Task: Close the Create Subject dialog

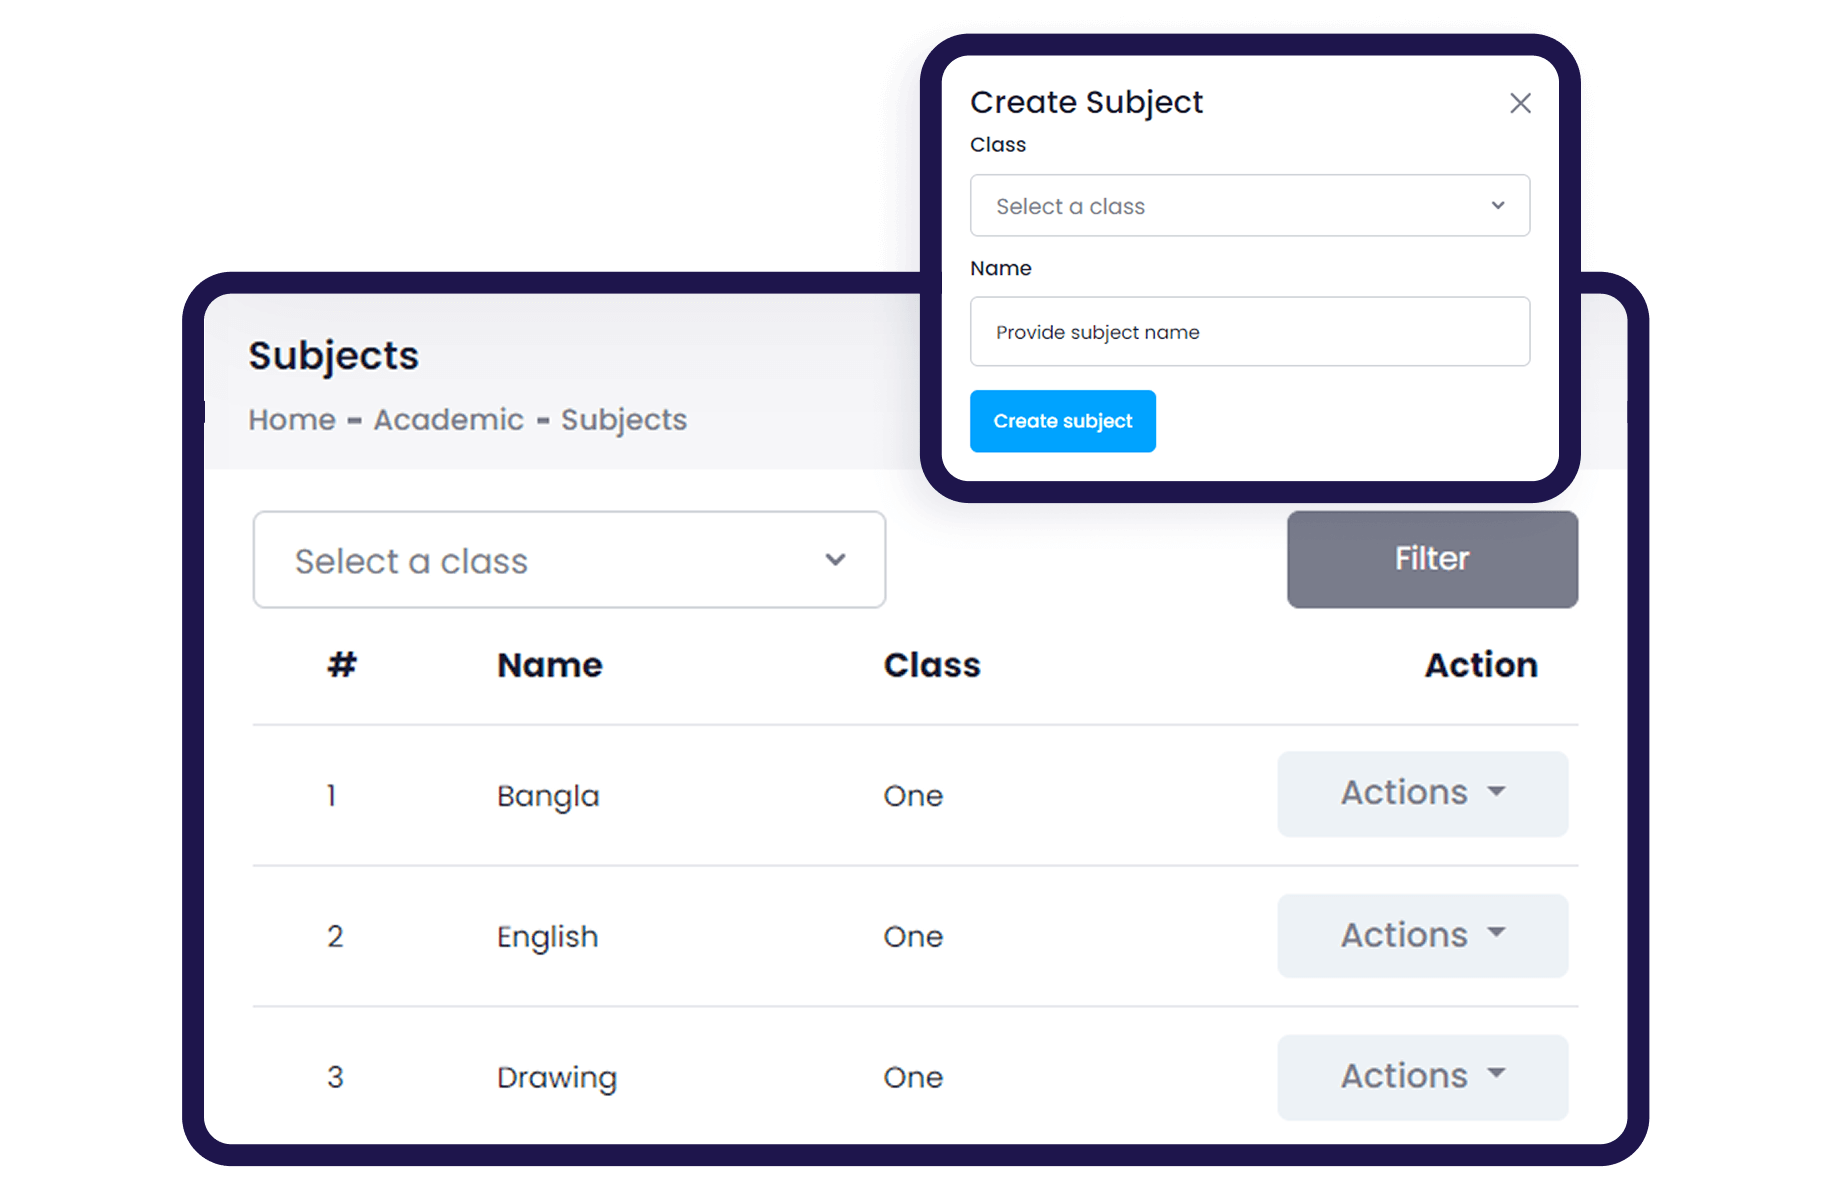Action: click(1520, 103)
